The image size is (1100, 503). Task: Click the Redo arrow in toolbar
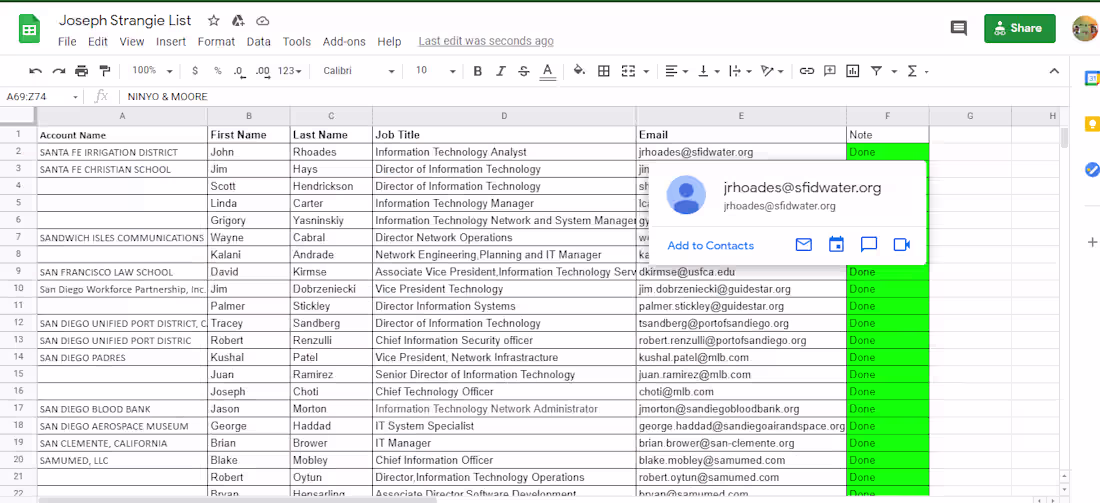coord(59,71)
